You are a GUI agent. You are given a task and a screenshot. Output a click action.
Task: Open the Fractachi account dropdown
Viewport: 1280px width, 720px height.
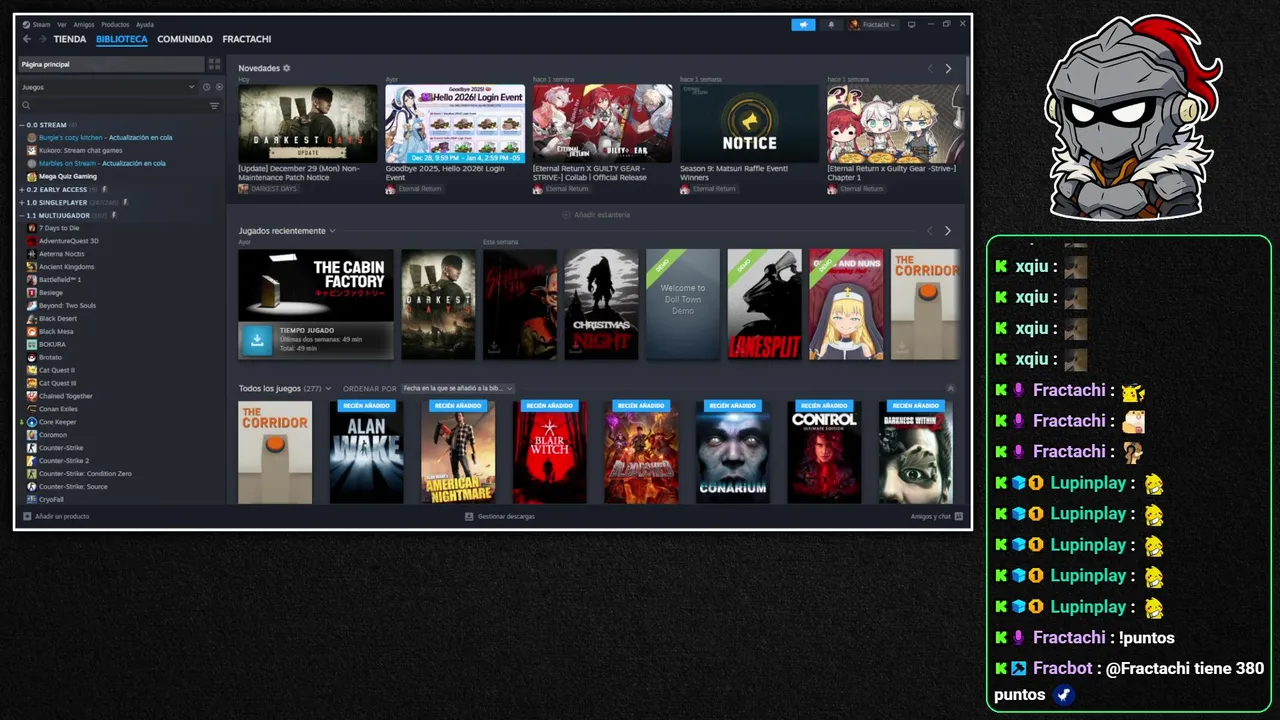point(873,24)
